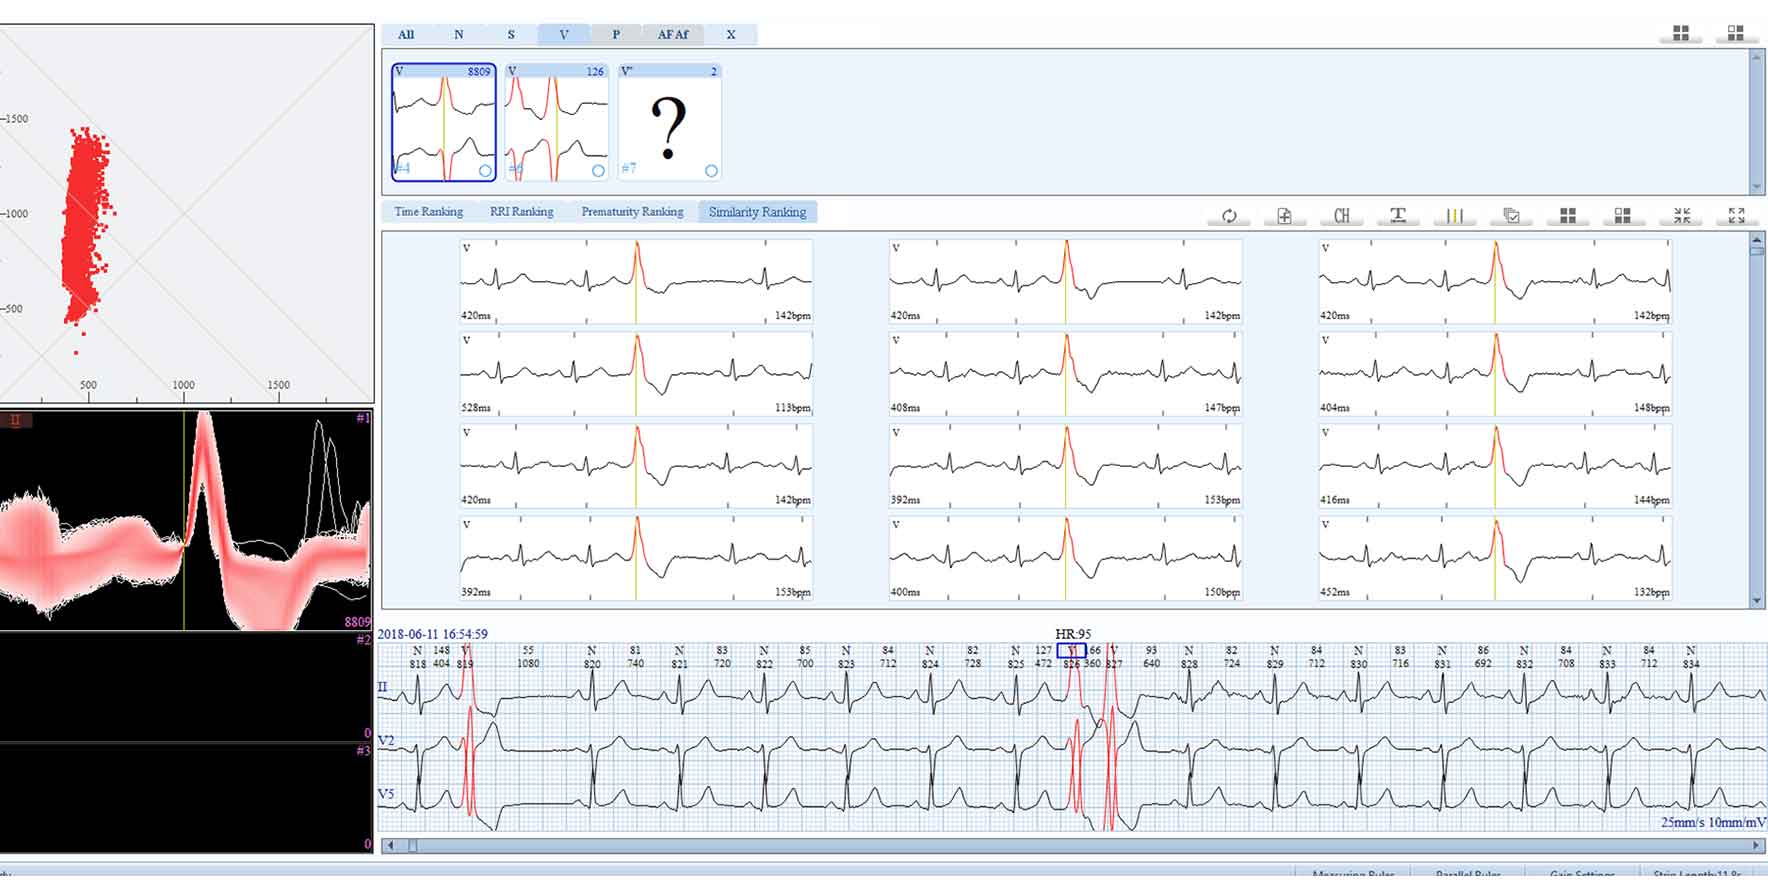The width and height of the screenshot is (1768, 895).
Task: Click the collapse arrows icon
Action: tap(1681, 216)
